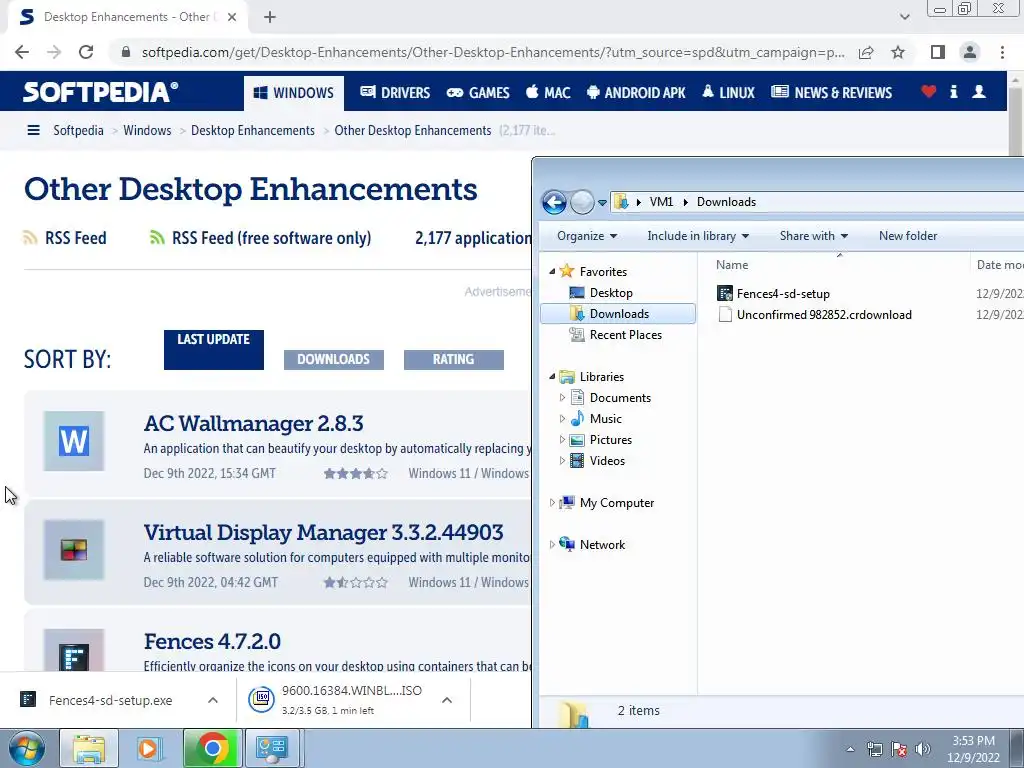
Task: Open a new Chrome tab
Action: pos(270,17)
